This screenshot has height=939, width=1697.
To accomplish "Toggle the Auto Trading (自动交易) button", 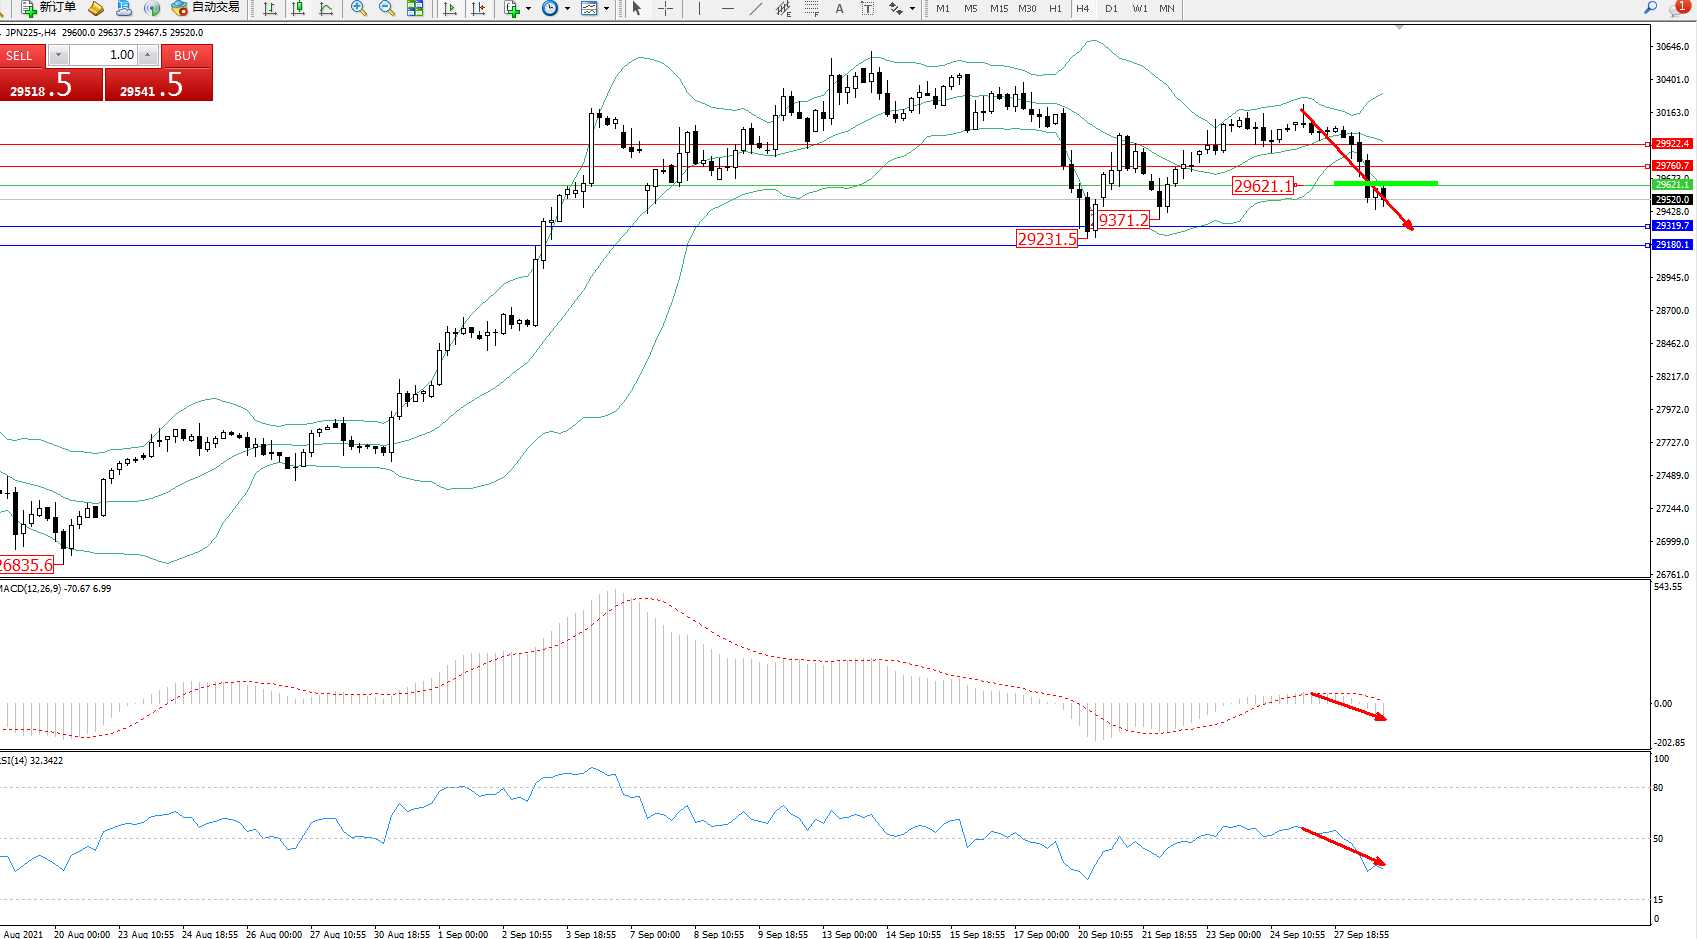I will tap(206, 8).
